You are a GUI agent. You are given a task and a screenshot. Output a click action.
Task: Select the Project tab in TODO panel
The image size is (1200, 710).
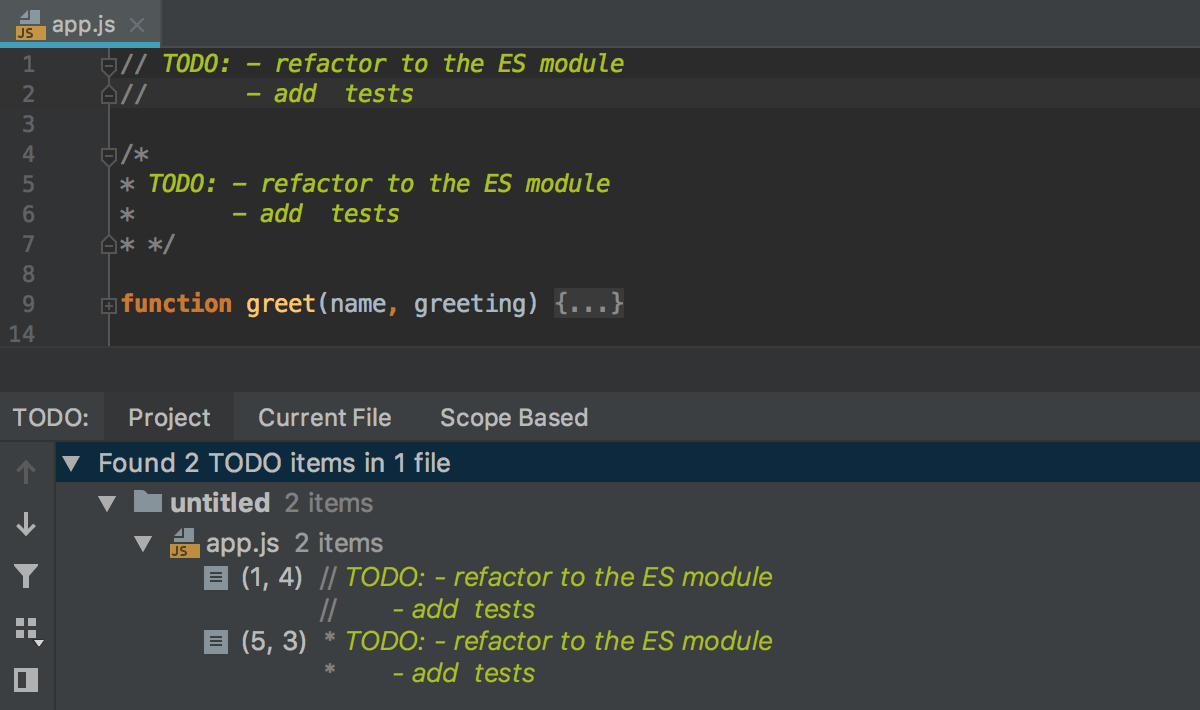pyautogui.click(x=169, y=417)
